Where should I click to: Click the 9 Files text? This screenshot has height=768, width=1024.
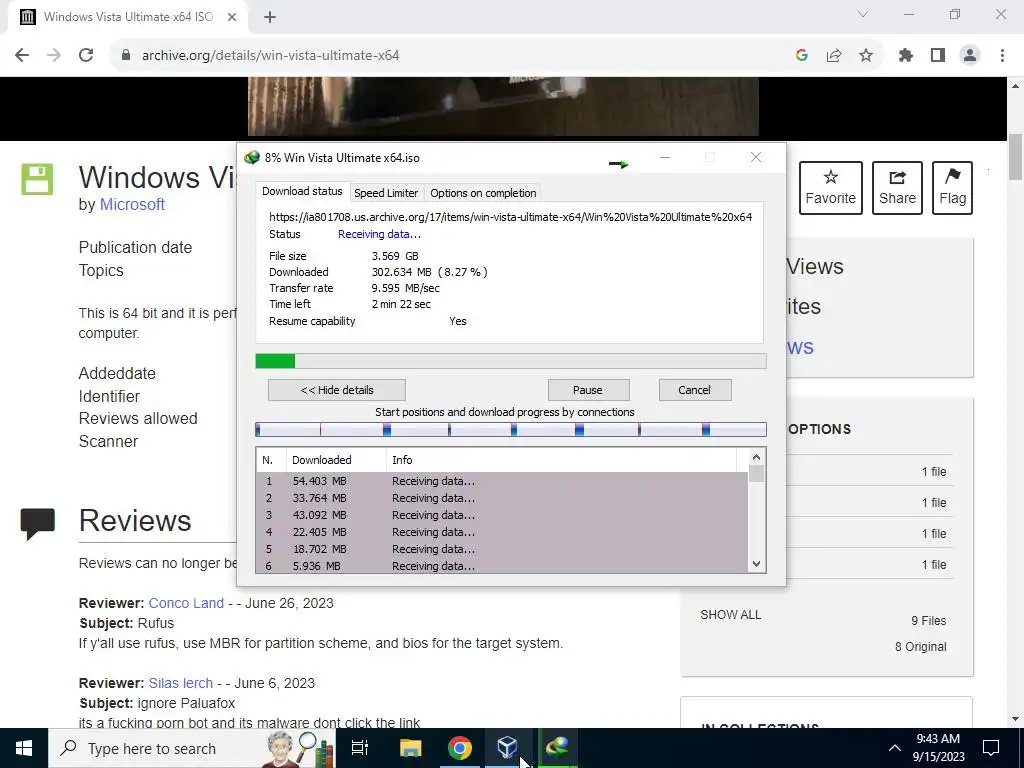point(929,621)
